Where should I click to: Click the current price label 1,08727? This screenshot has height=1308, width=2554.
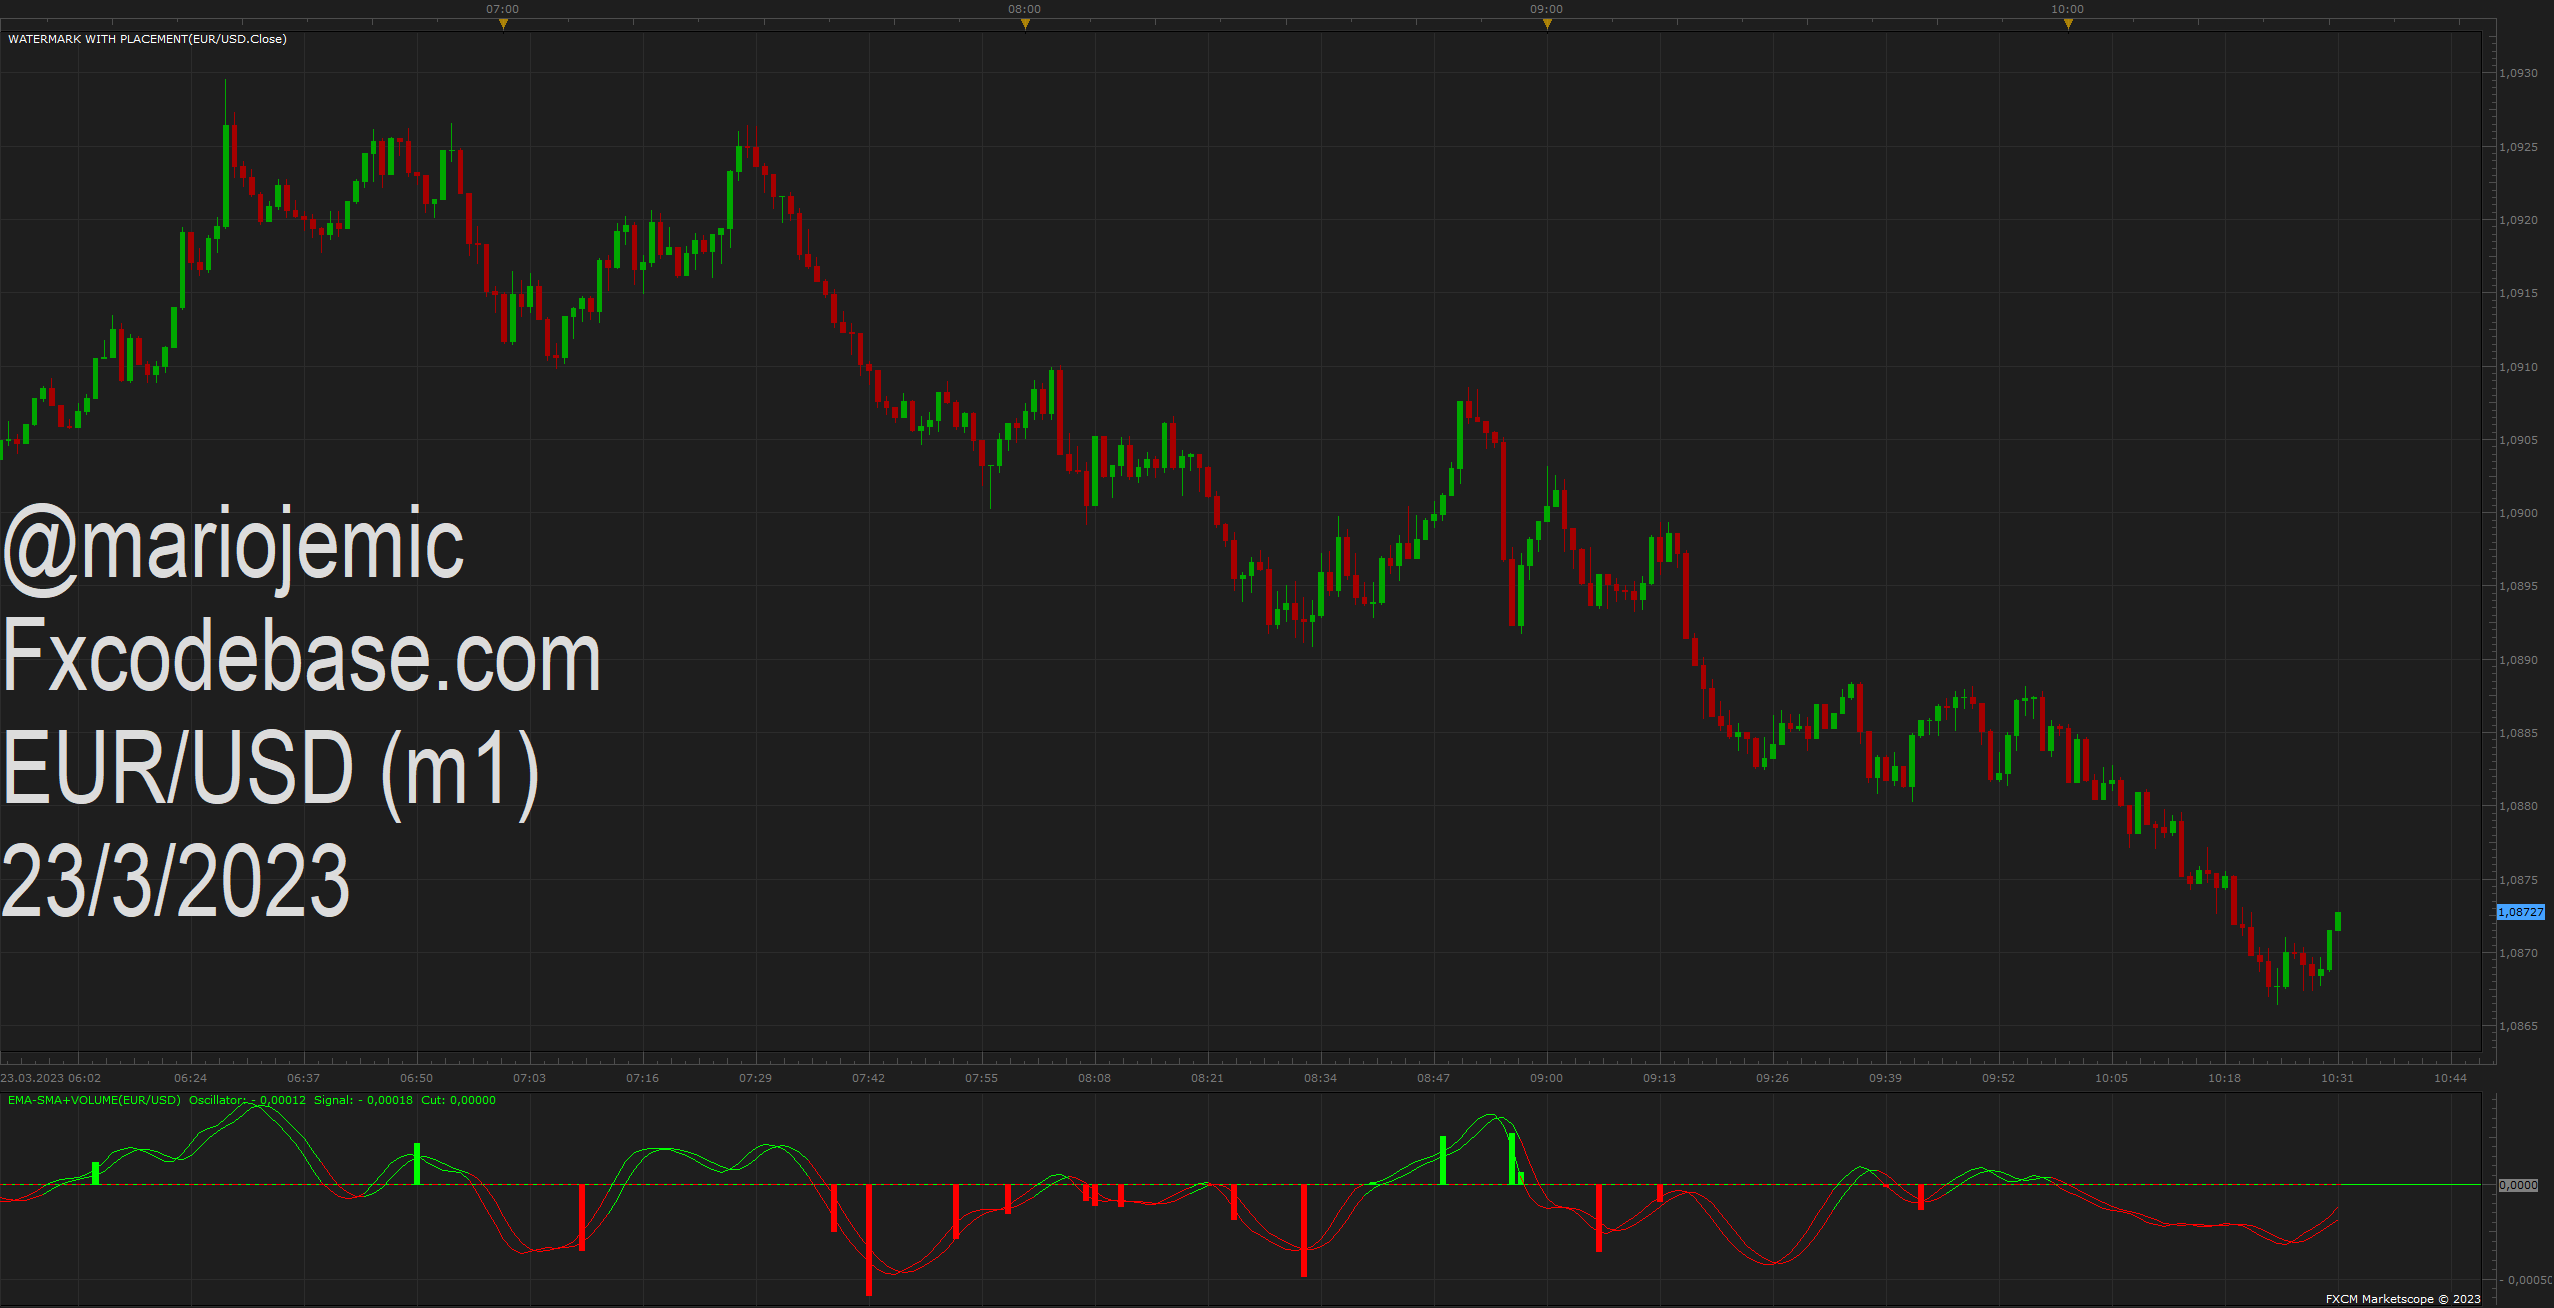2520,912
